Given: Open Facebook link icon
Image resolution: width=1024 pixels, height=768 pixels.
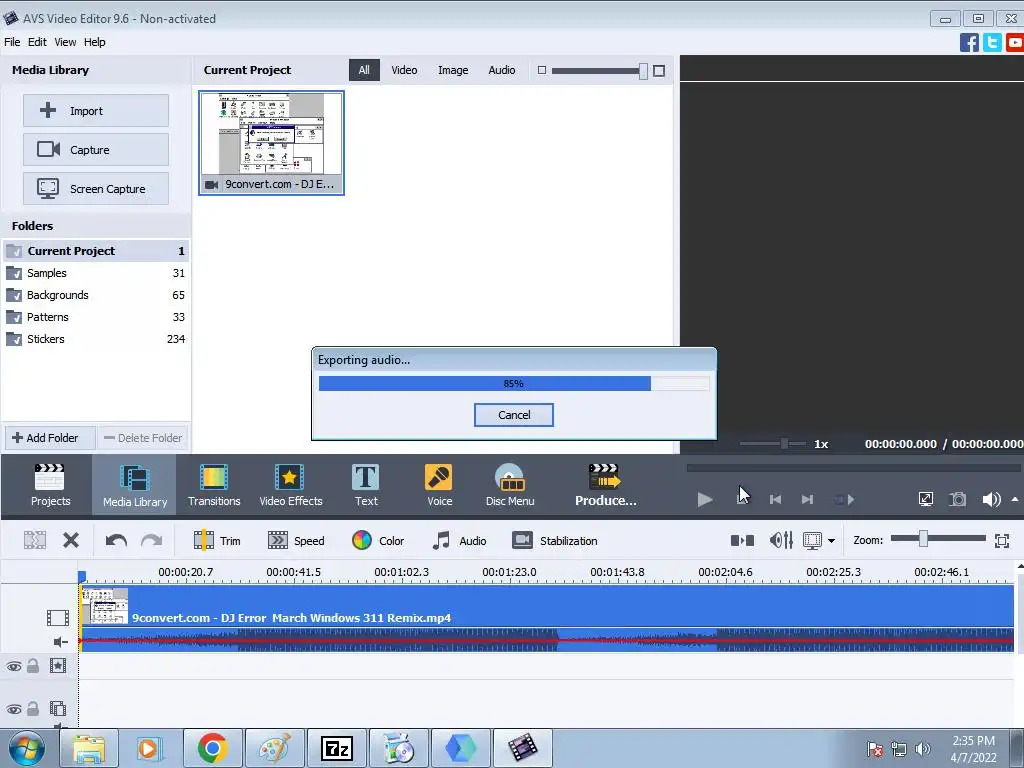Looking at the screenshot, I should [969, 43].
